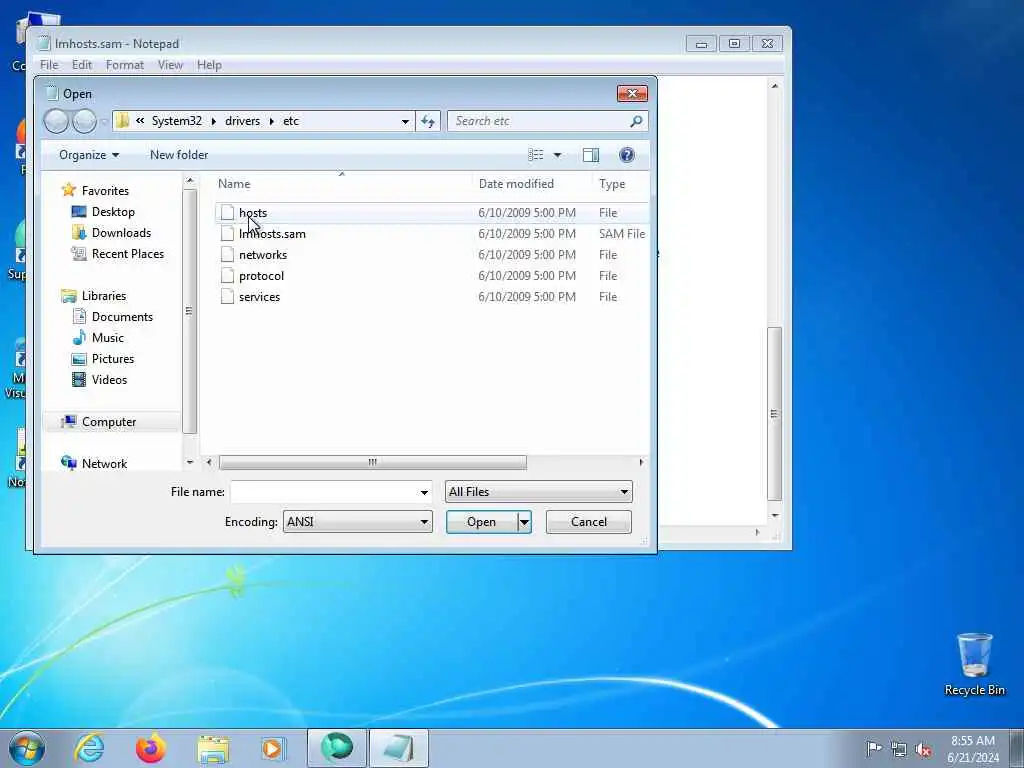Select the services file icon
This screenshot has height=768, width=1024.
[227, 296]
